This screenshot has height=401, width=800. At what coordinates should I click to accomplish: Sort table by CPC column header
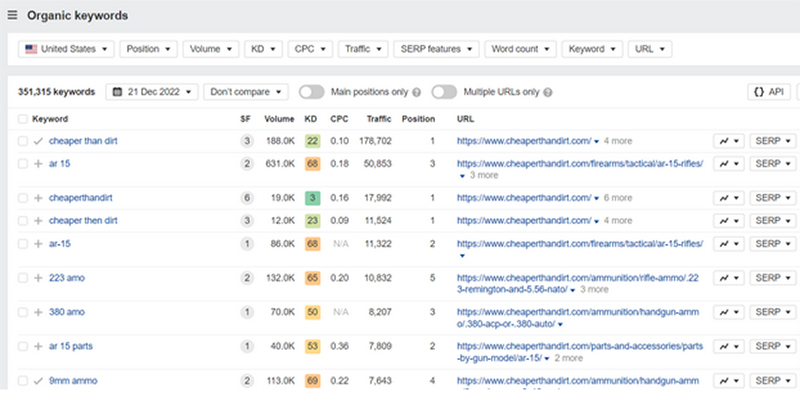(x=339, y=119)
